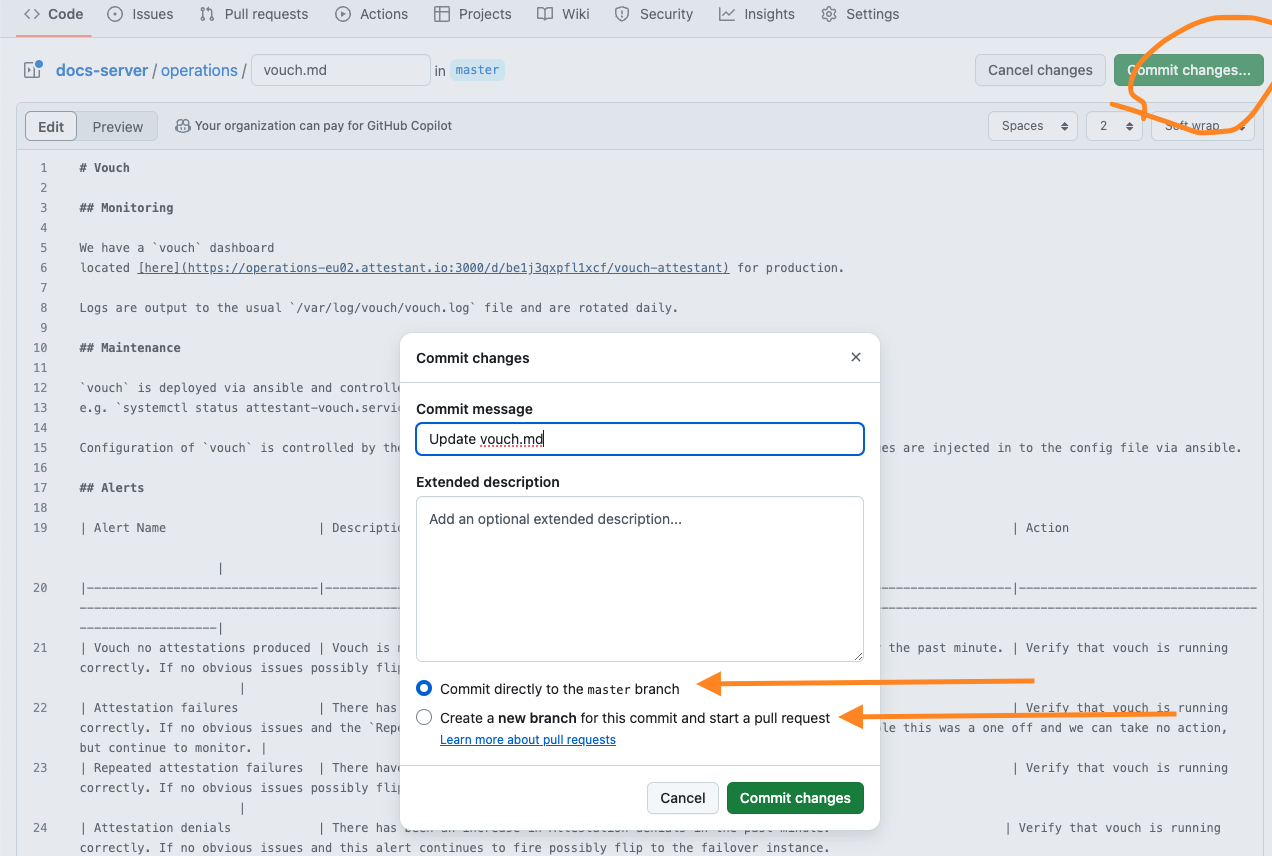Open the Security tab

point(653,14)
